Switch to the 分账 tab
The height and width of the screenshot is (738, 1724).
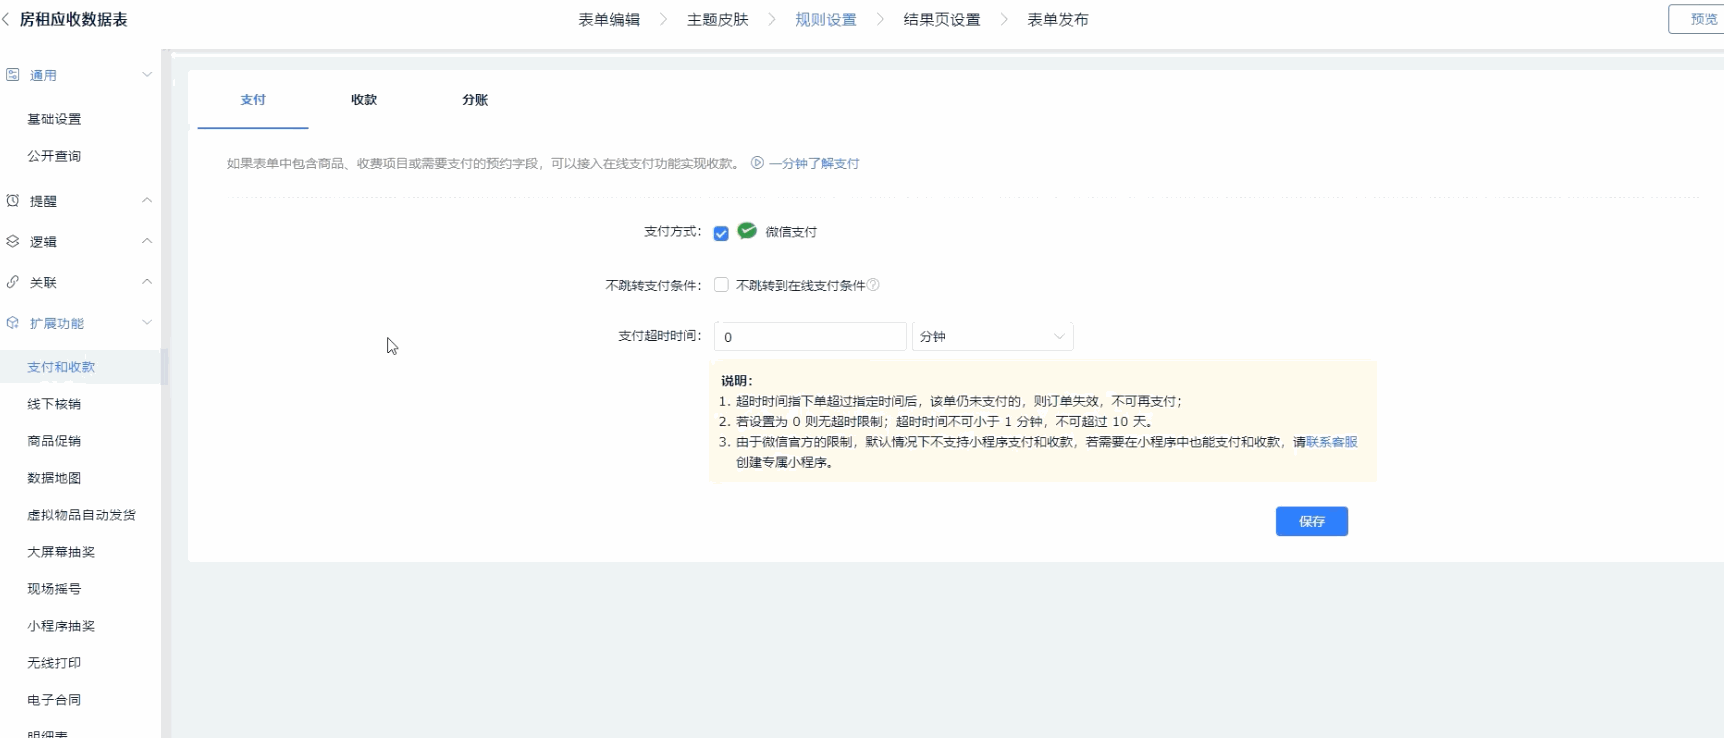click(x=475, y=100)
